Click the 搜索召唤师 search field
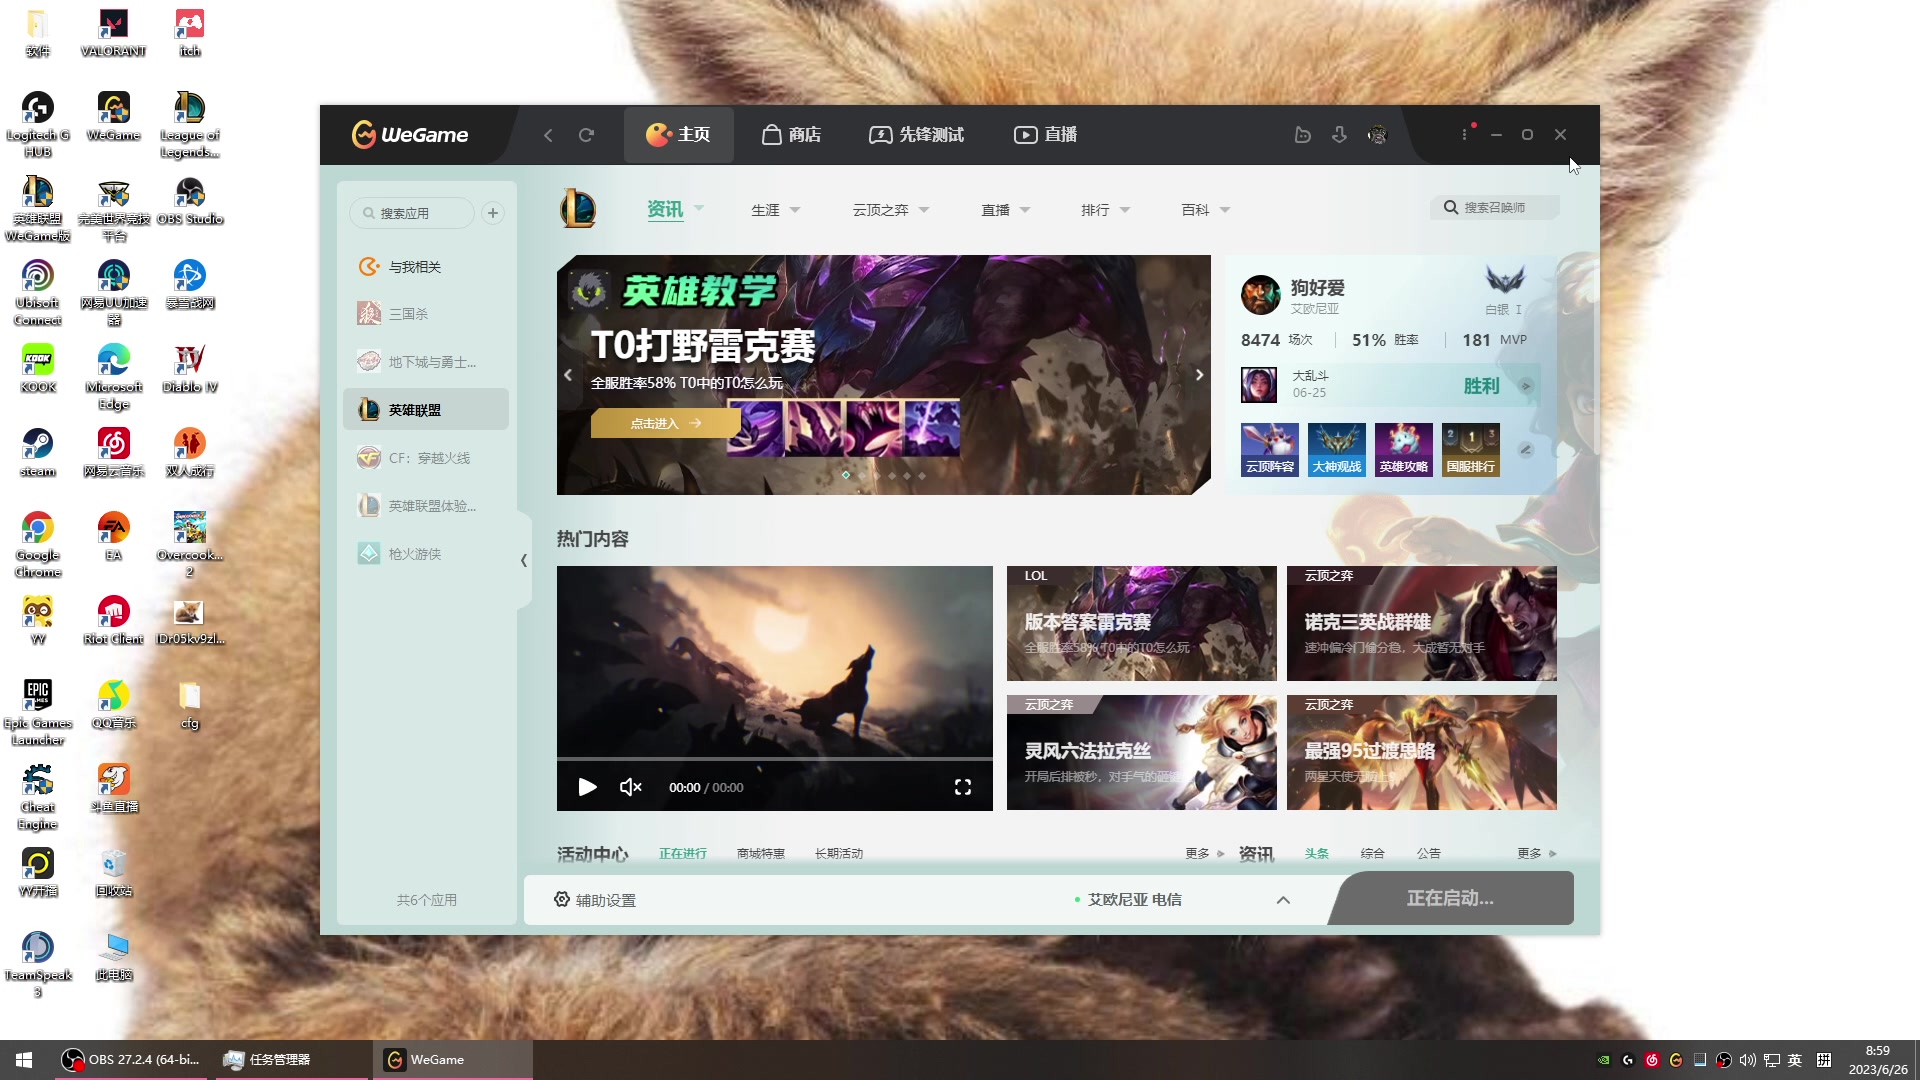Screen dimensions: 1920x1080 (1494, 208)
